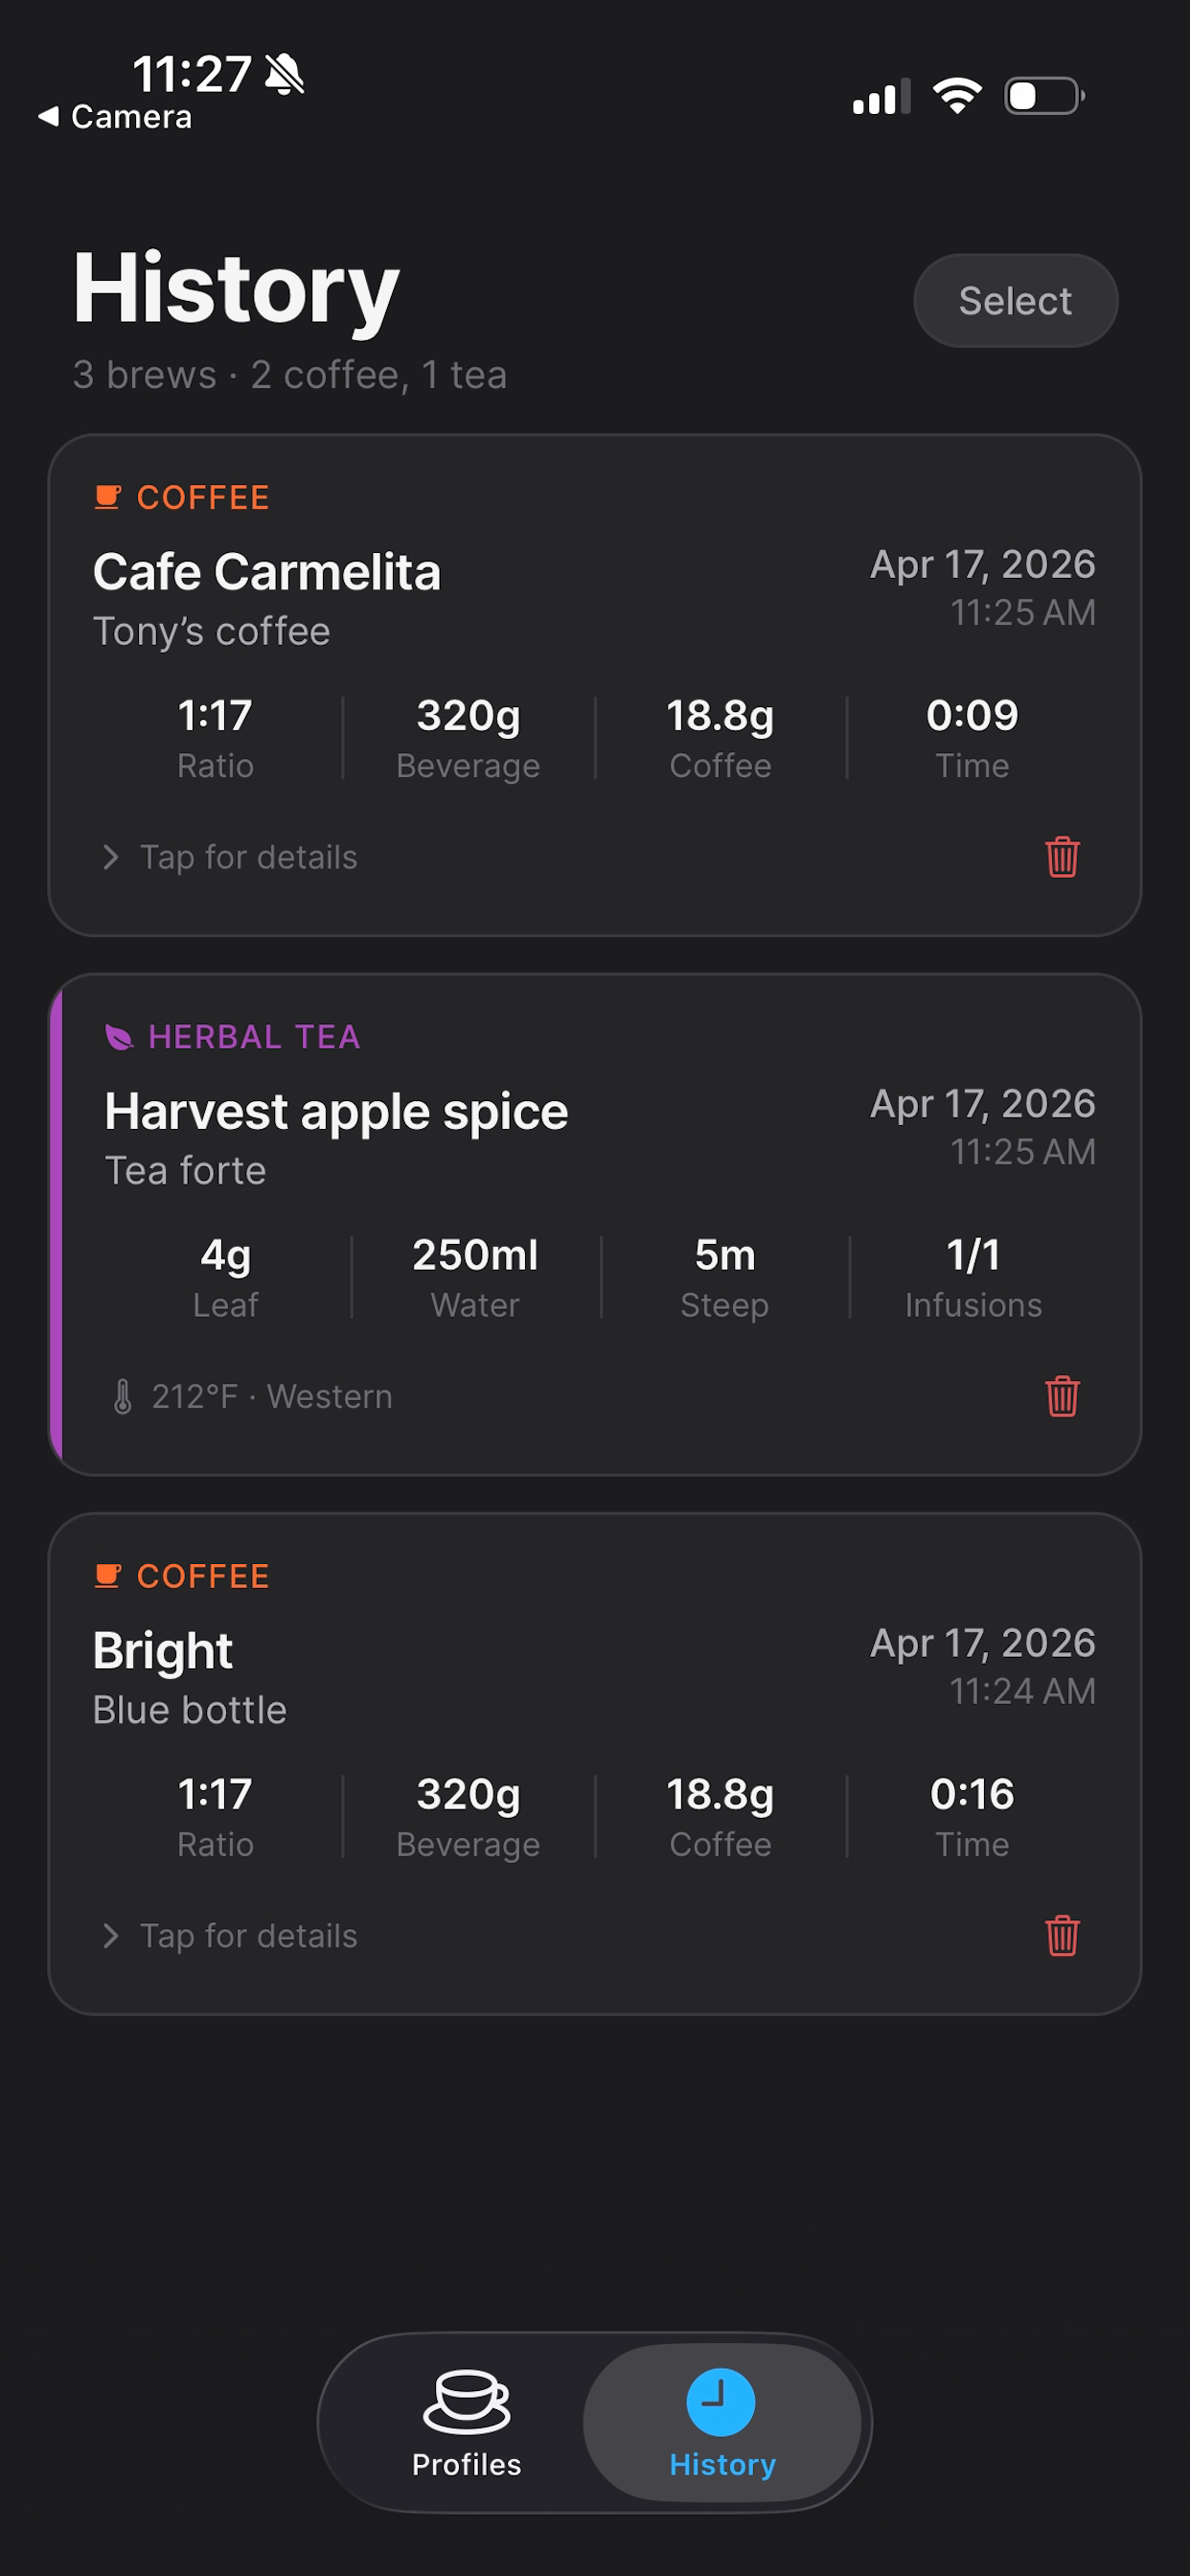Switch to the Profiles tab
Screen dimensions: 1190x2576
[466, 2422]
